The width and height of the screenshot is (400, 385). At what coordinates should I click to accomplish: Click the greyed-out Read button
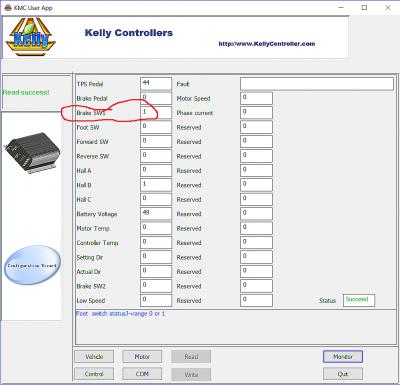(x=191, y=357)
